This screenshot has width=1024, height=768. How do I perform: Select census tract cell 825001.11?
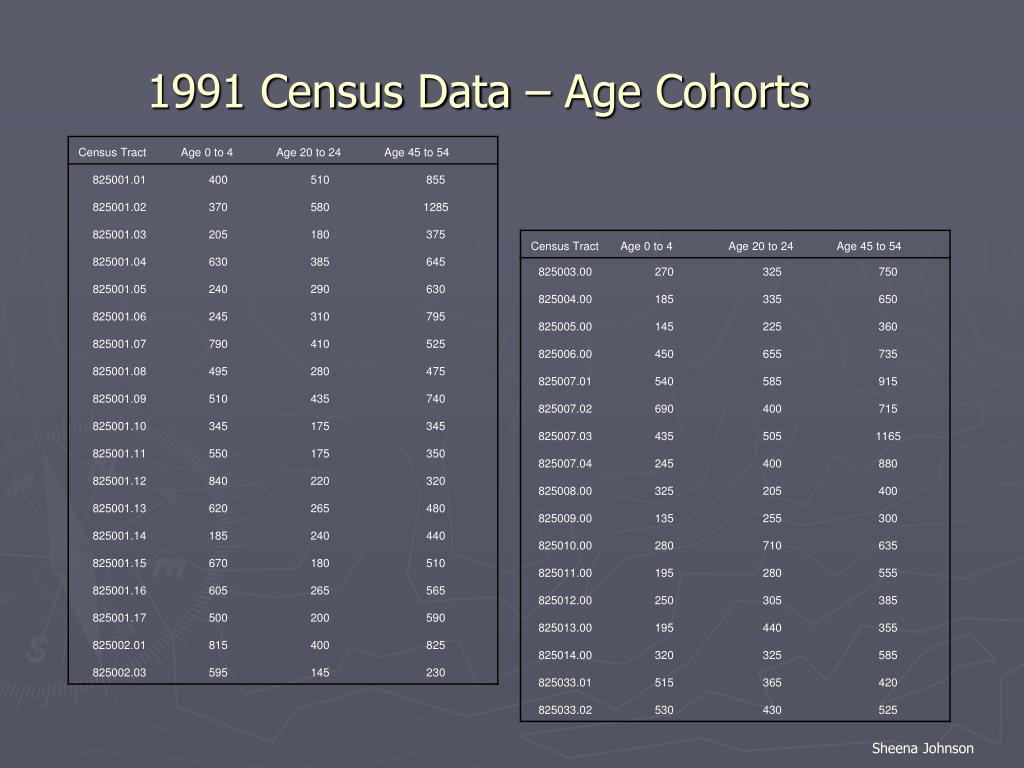point(119,454)
